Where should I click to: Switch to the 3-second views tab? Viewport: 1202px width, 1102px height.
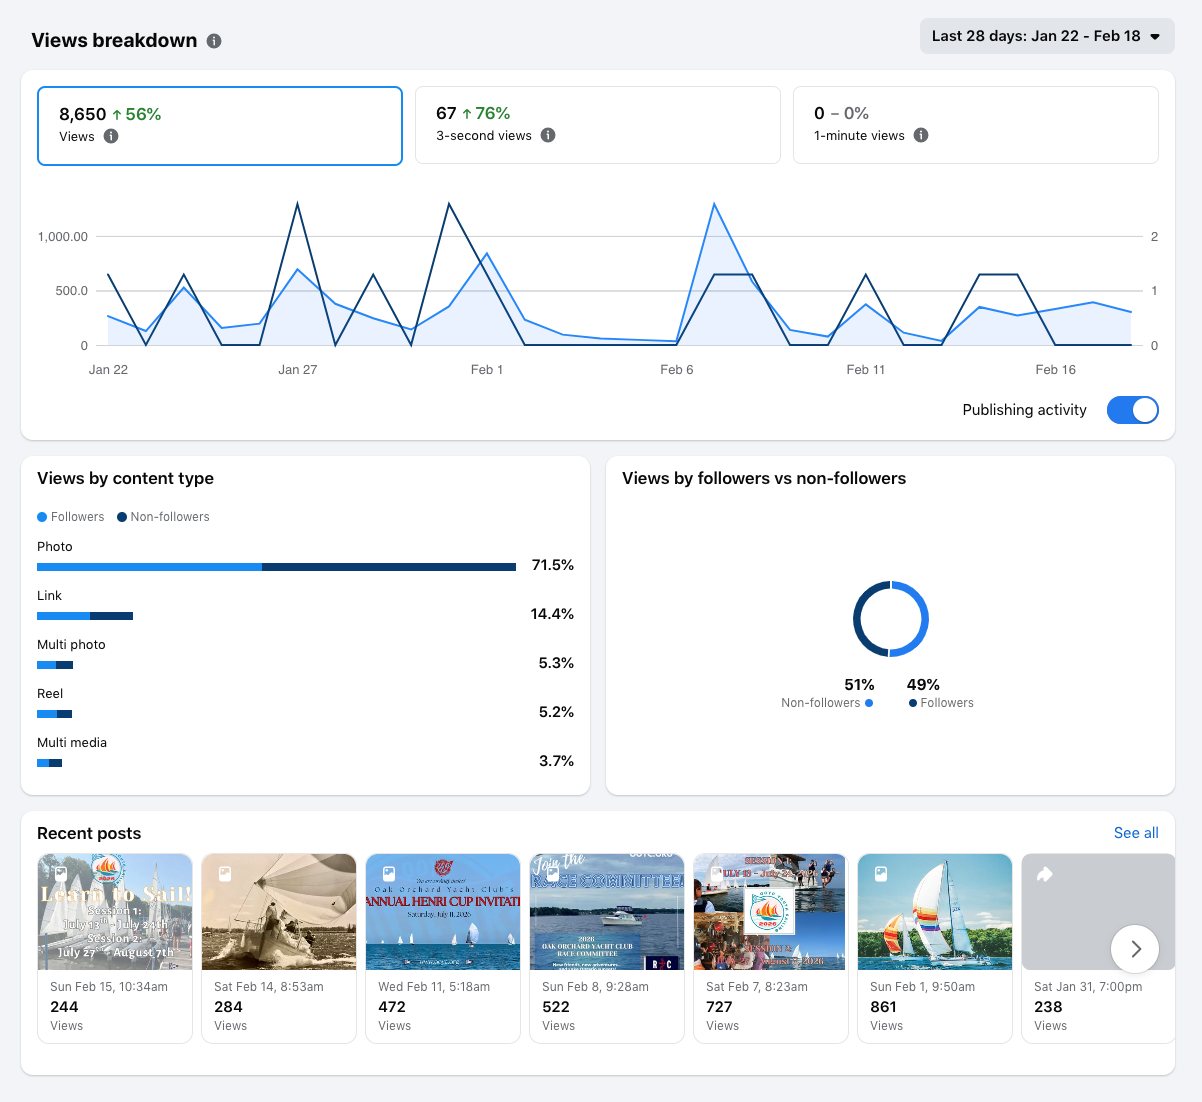click(x=597, y=125)
